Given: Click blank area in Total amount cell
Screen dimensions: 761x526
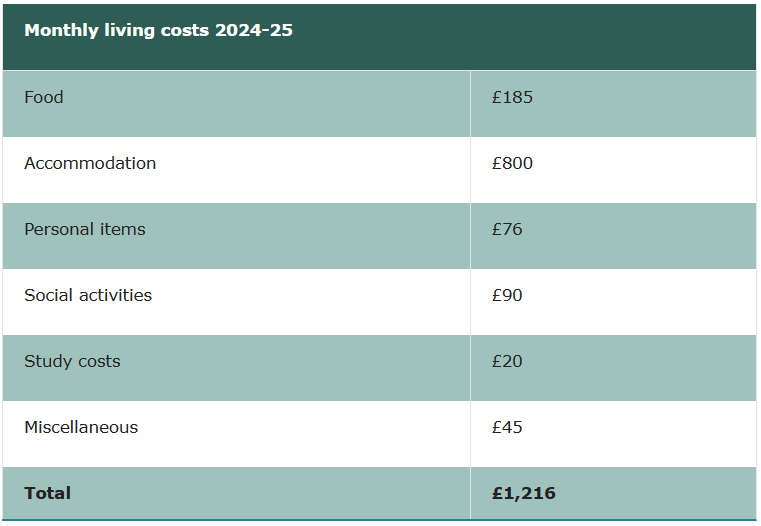Looking at the screenshot, I should [655, 493].
